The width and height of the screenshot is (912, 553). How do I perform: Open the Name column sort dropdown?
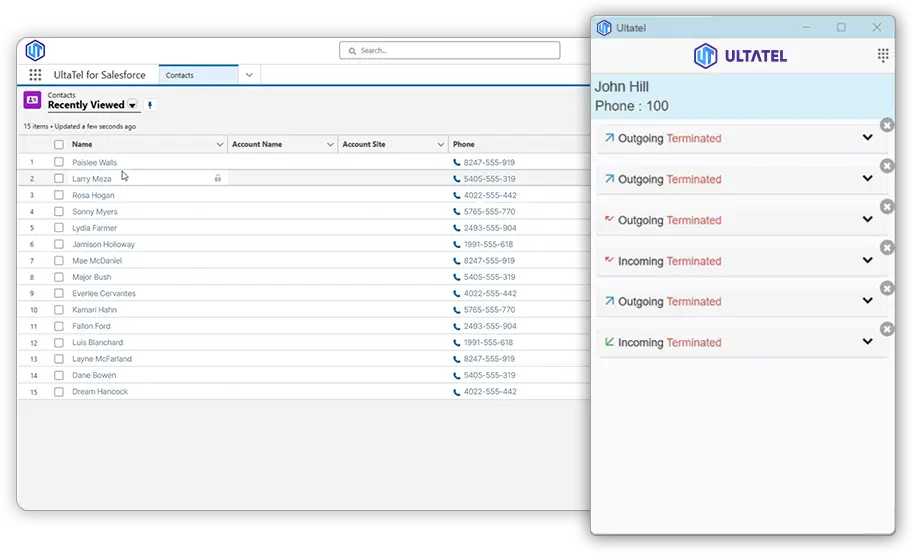(x=220, y=145)
